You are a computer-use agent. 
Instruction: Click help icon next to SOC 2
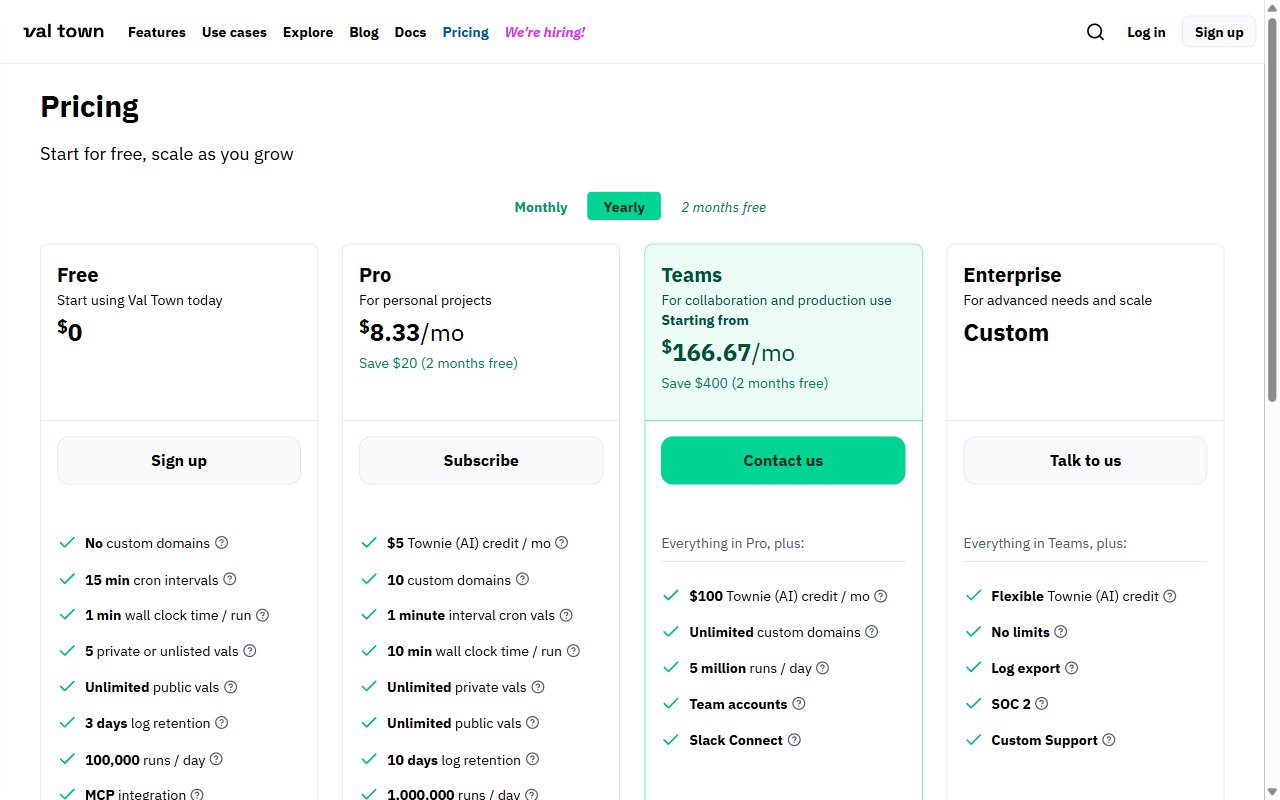[x=1042, y=704]
